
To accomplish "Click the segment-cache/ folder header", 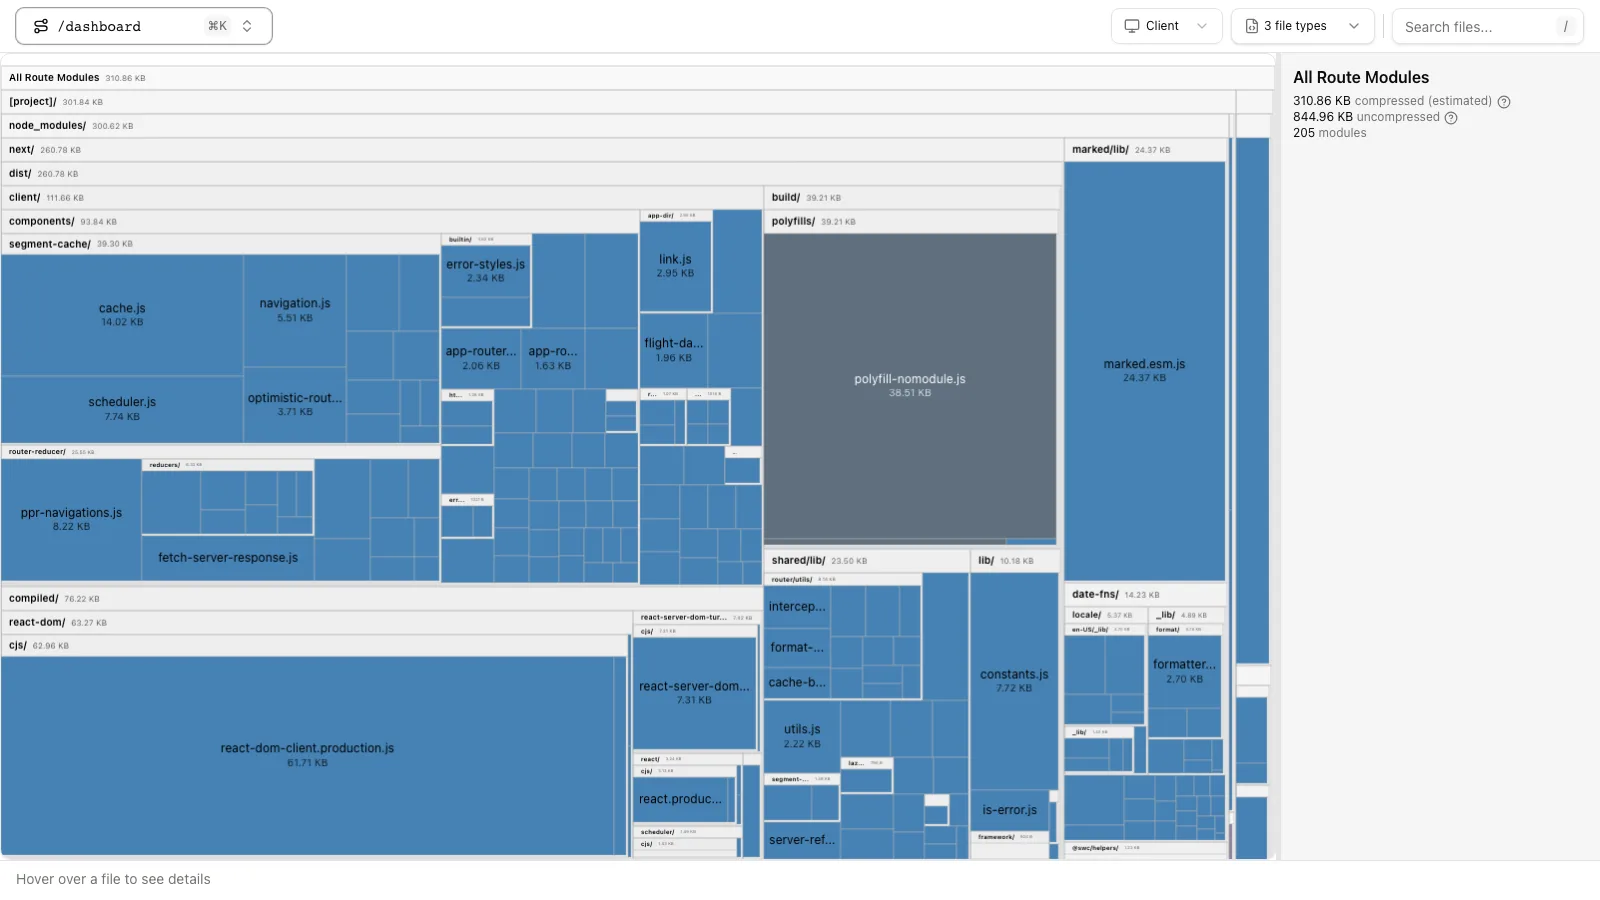I will pyautogui.click(x=220, y=244).
